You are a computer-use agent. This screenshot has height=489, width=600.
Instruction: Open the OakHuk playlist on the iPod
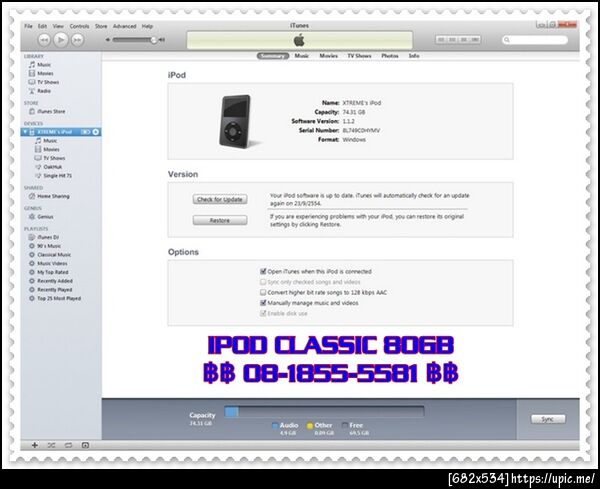coord(48,167)
